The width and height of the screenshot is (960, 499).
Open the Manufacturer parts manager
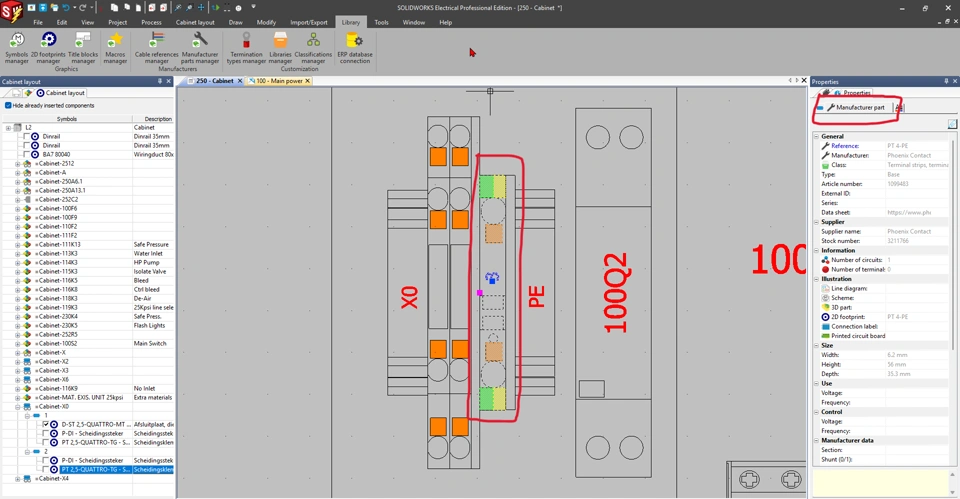pos(200,48)
